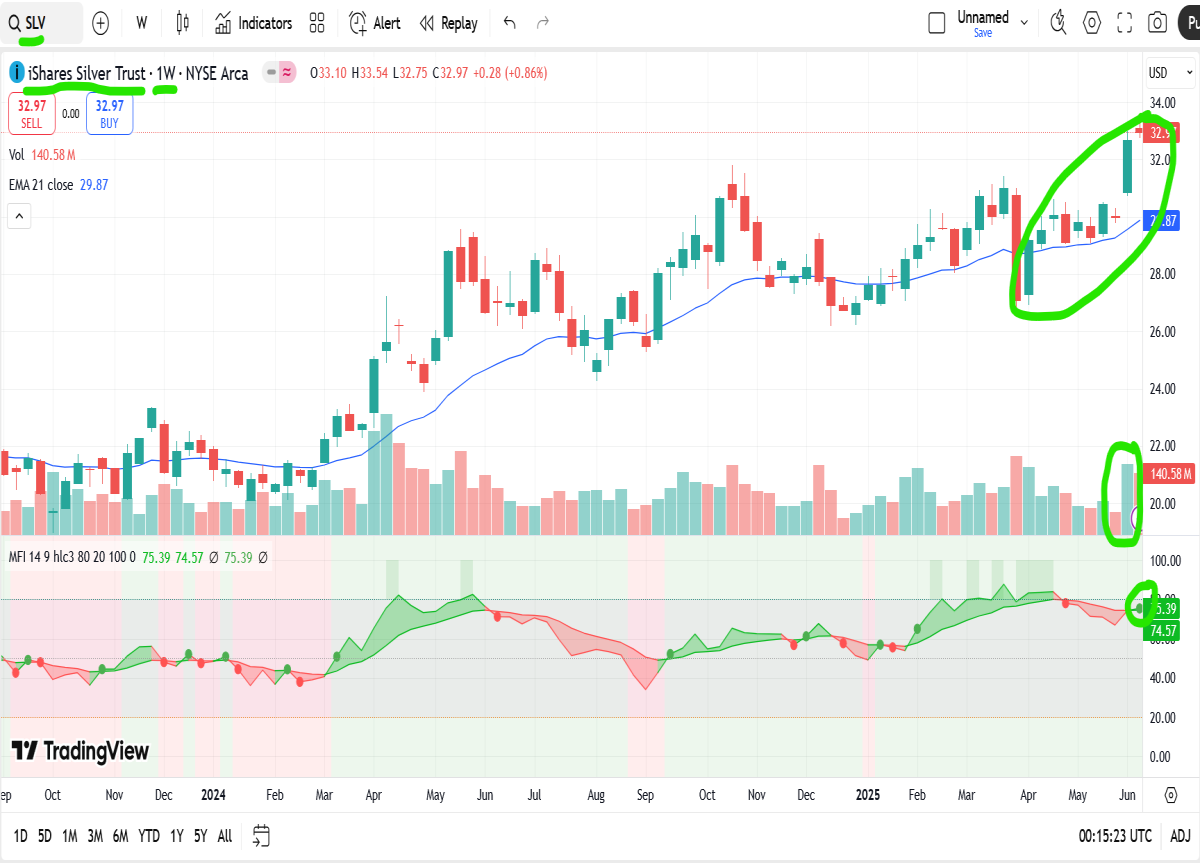The width and height of the screenshot is (1200, 863).
Task: Open the USD currency dropdown
Action: (1170, 72)
